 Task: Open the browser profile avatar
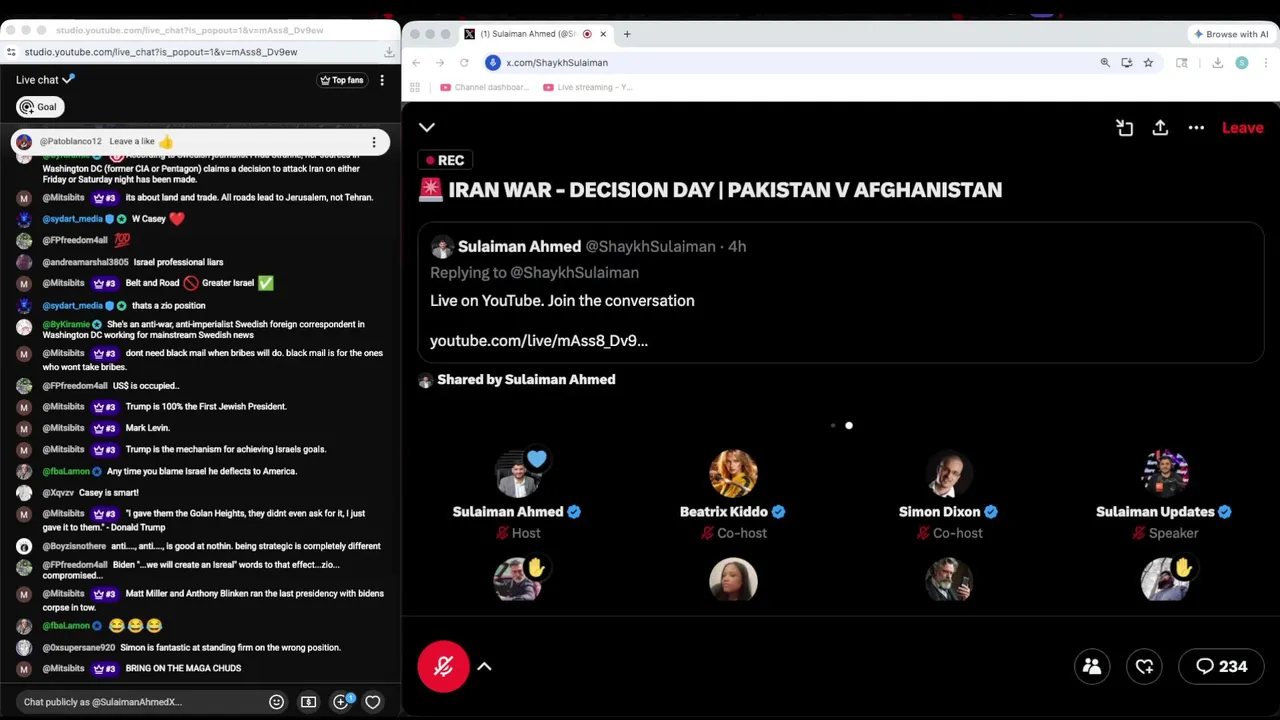coord(1242,63)
